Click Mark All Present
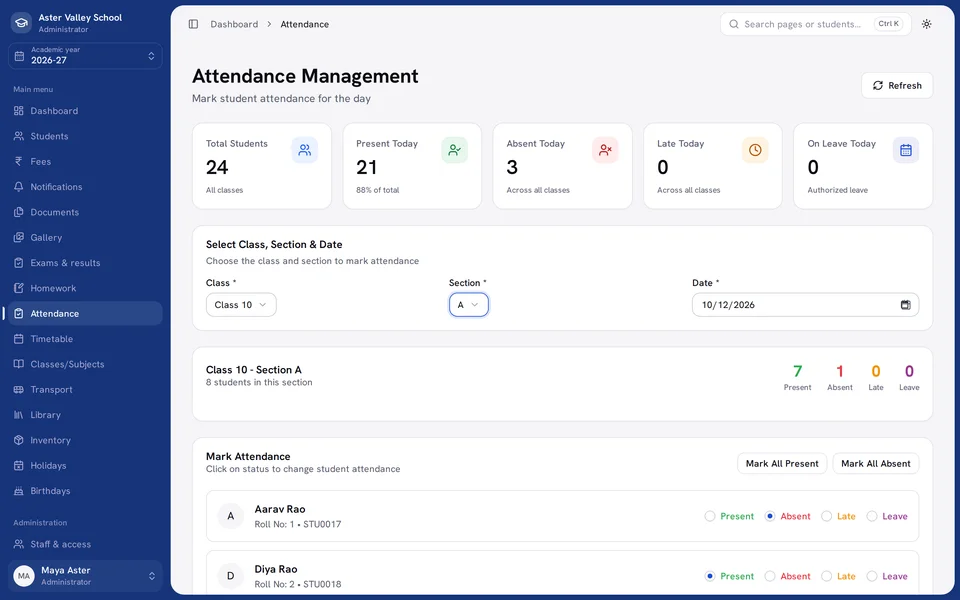This screenshot has height=600, width=960. (x=782, y=463)
